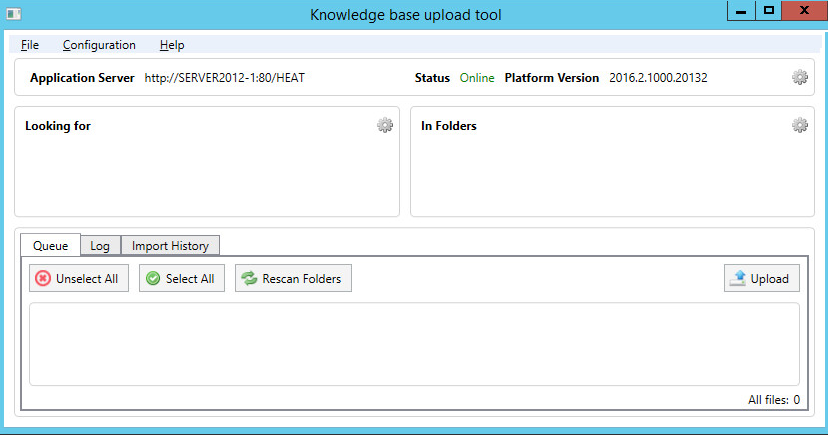Maximize the Knowledge base upload tool window
This screenshot has width=828, height=435.
coord(768,10)
